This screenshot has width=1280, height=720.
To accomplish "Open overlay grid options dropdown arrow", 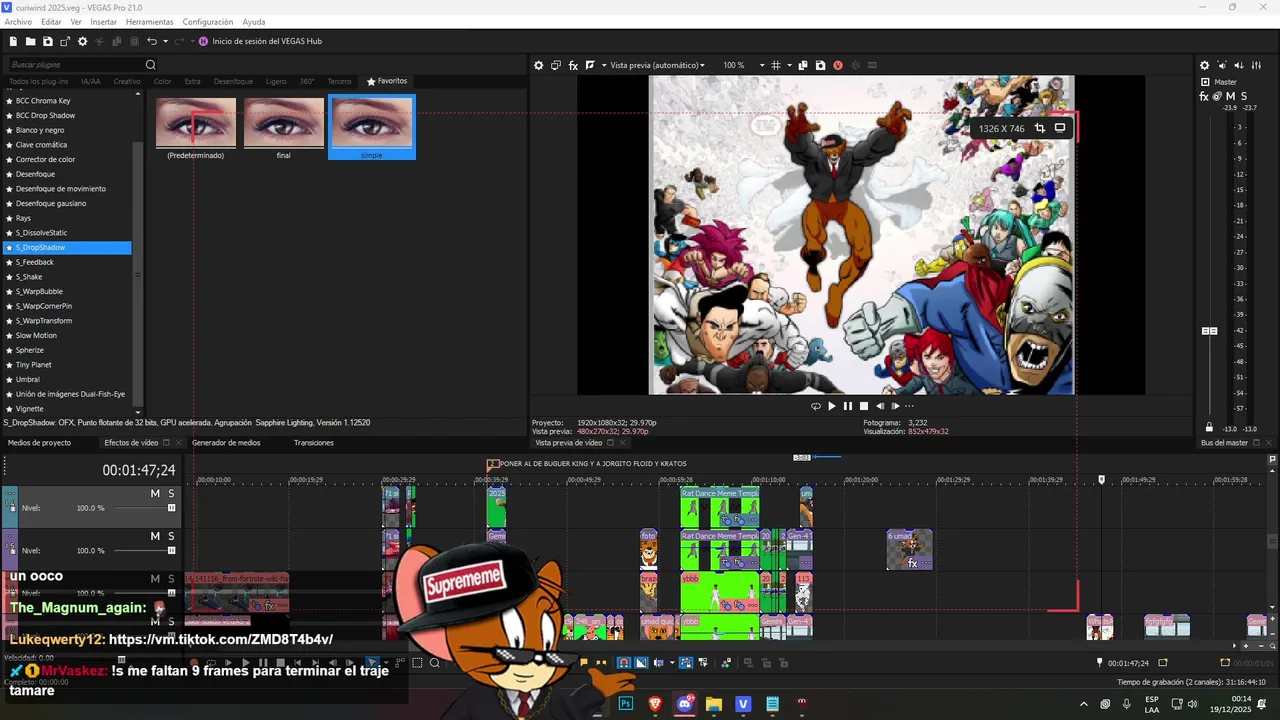I will (x=788, y=65).
